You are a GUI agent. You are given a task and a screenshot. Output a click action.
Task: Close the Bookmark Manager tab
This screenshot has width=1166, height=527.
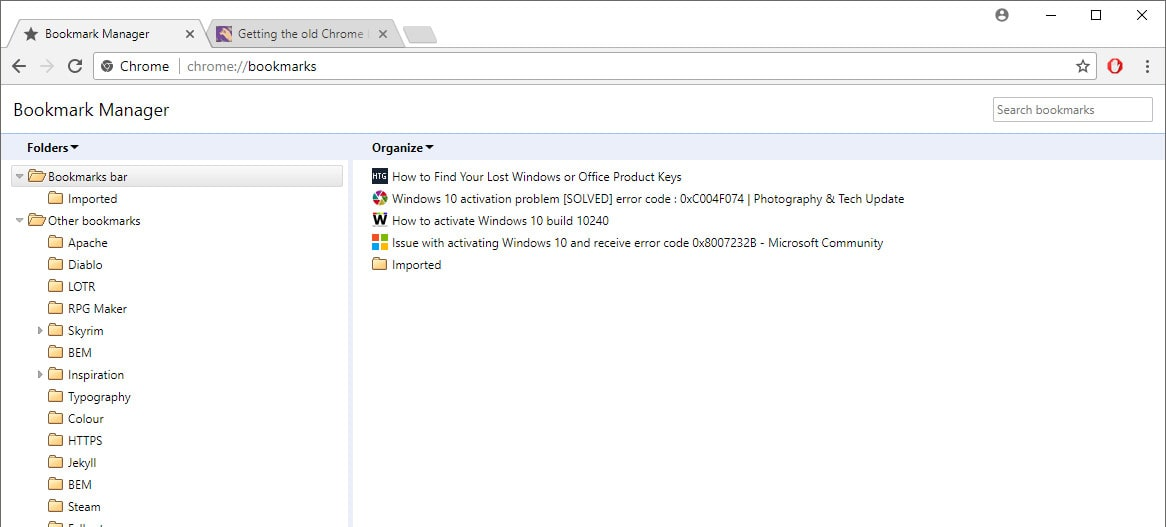click(190, 34)
